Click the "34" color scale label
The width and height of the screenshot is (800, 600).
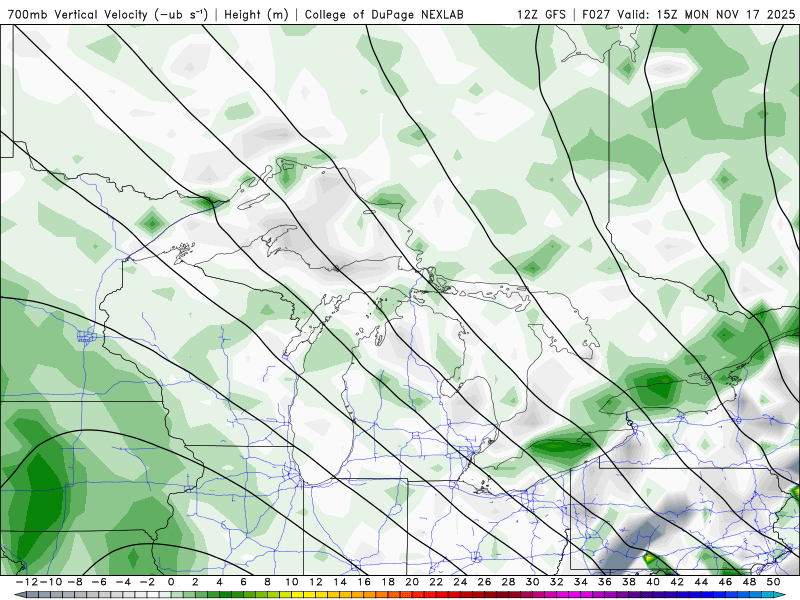(x=581, y=582)
